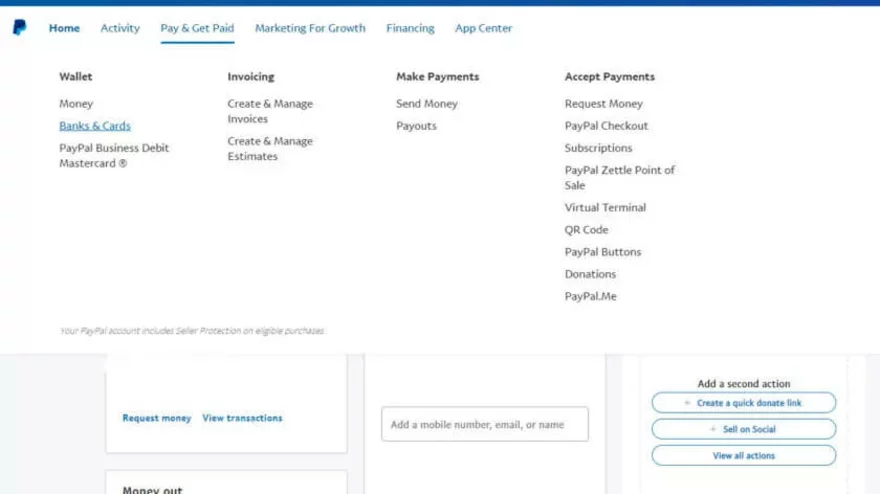Screen dimensions: 880x494
Task: Click the Wallet column heading
Action: 76,77
